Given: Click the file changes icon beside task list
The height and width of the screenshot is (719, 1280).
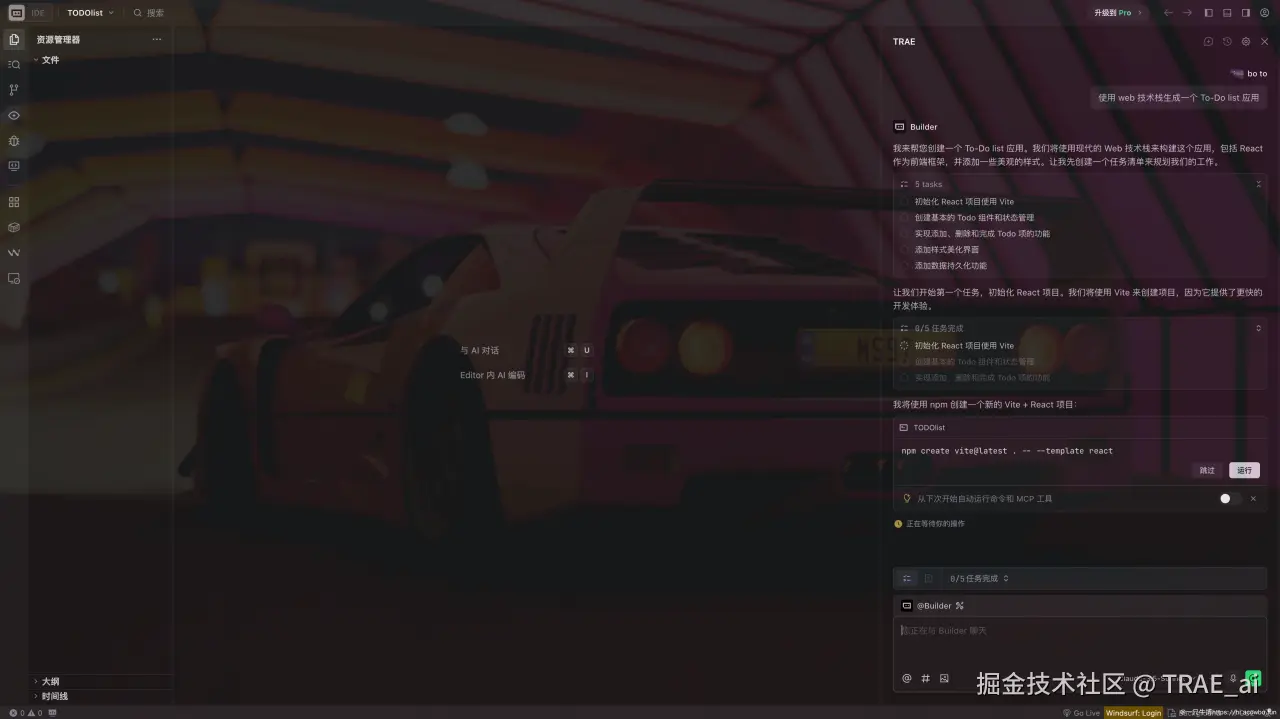Looking at the screenshot, I should pos(928,578).
